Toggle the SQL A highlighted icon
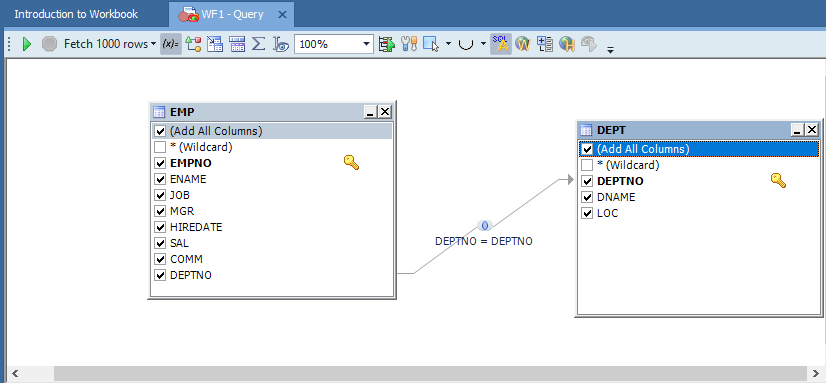The width and height of the screenshot is (826, 383). (500, 44)
